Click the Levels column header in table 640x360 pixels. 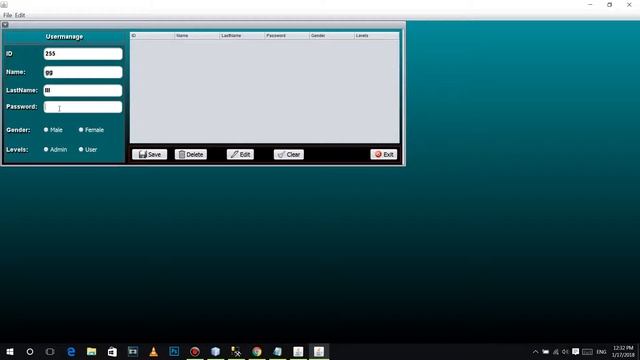click(x=377, y=36)
